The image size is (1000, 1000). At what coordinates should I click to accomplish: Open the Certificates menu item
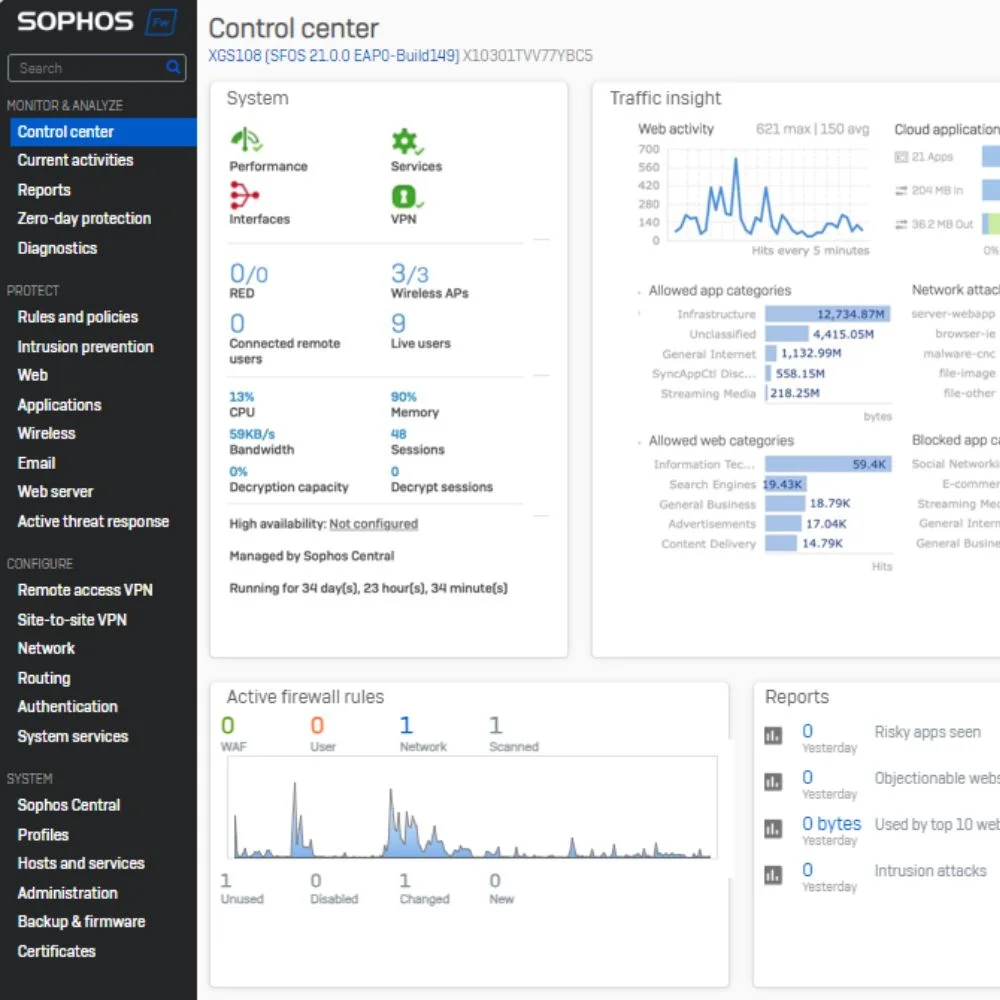coord(56,952)
